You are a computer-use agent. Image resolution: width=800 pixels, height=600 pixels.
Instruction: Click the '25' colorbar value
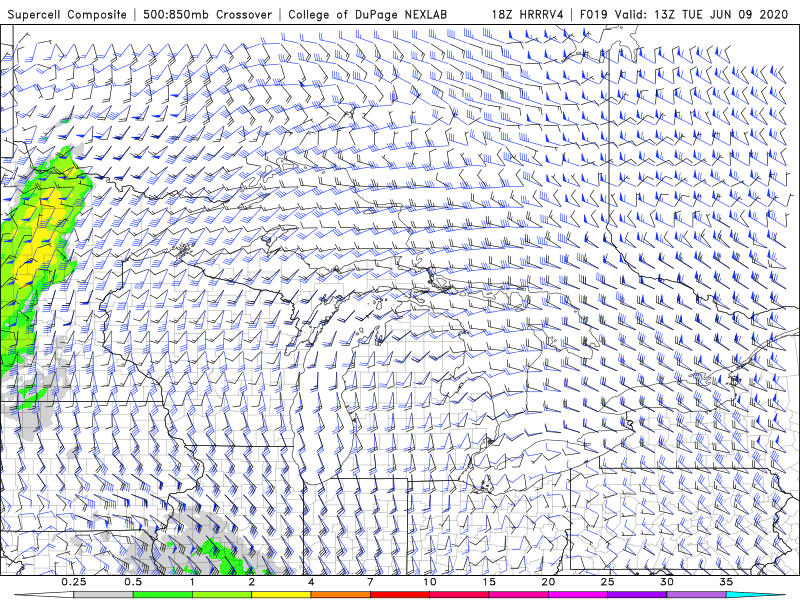click(608, 582)
